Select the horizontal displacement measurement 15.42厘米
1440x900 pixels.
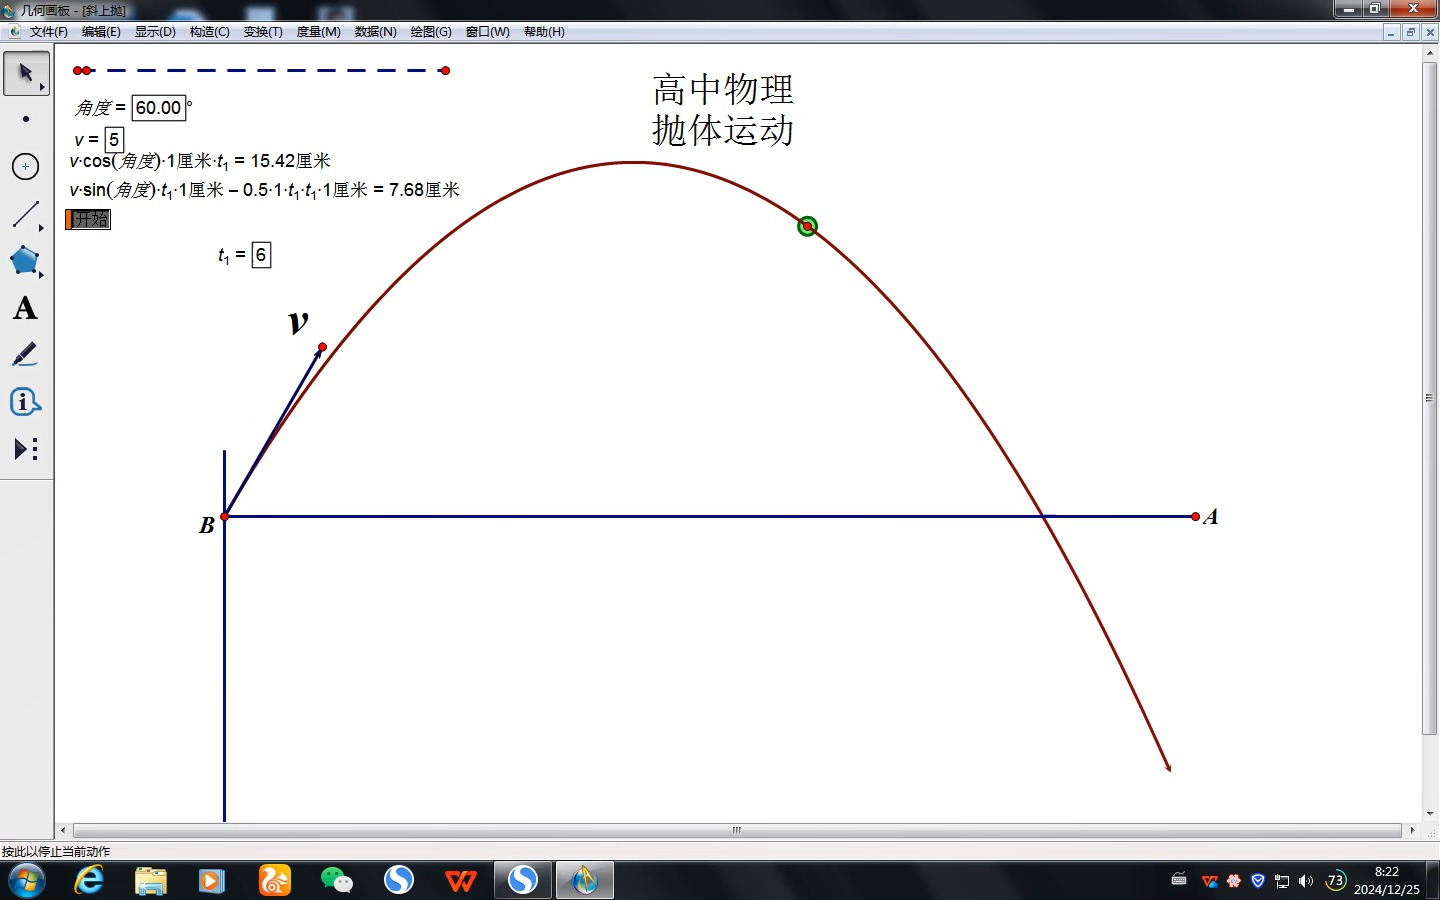pos(200,161)
